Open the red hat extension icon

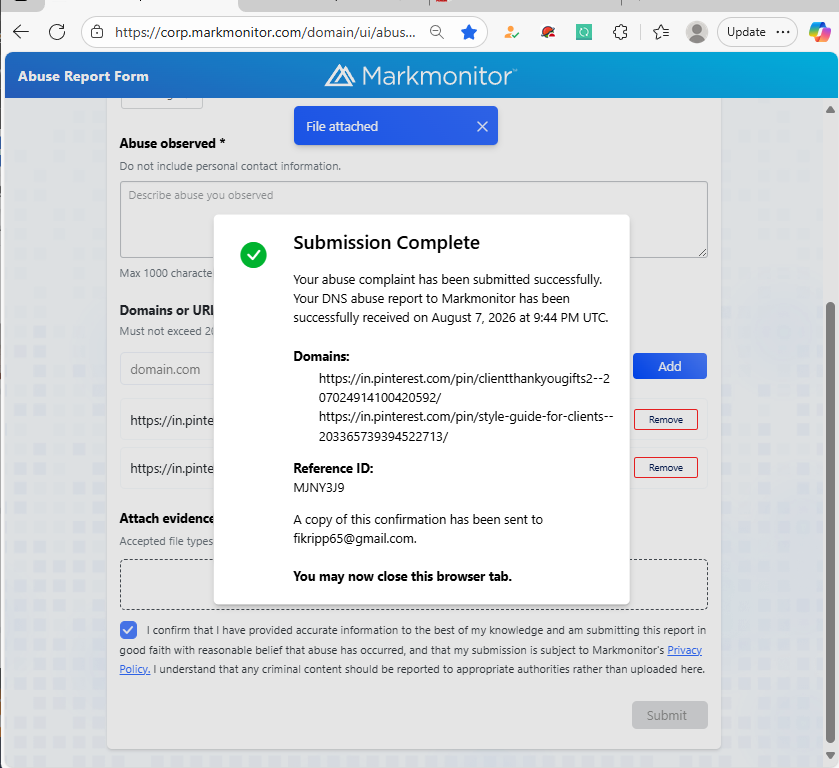click(547, 32)
